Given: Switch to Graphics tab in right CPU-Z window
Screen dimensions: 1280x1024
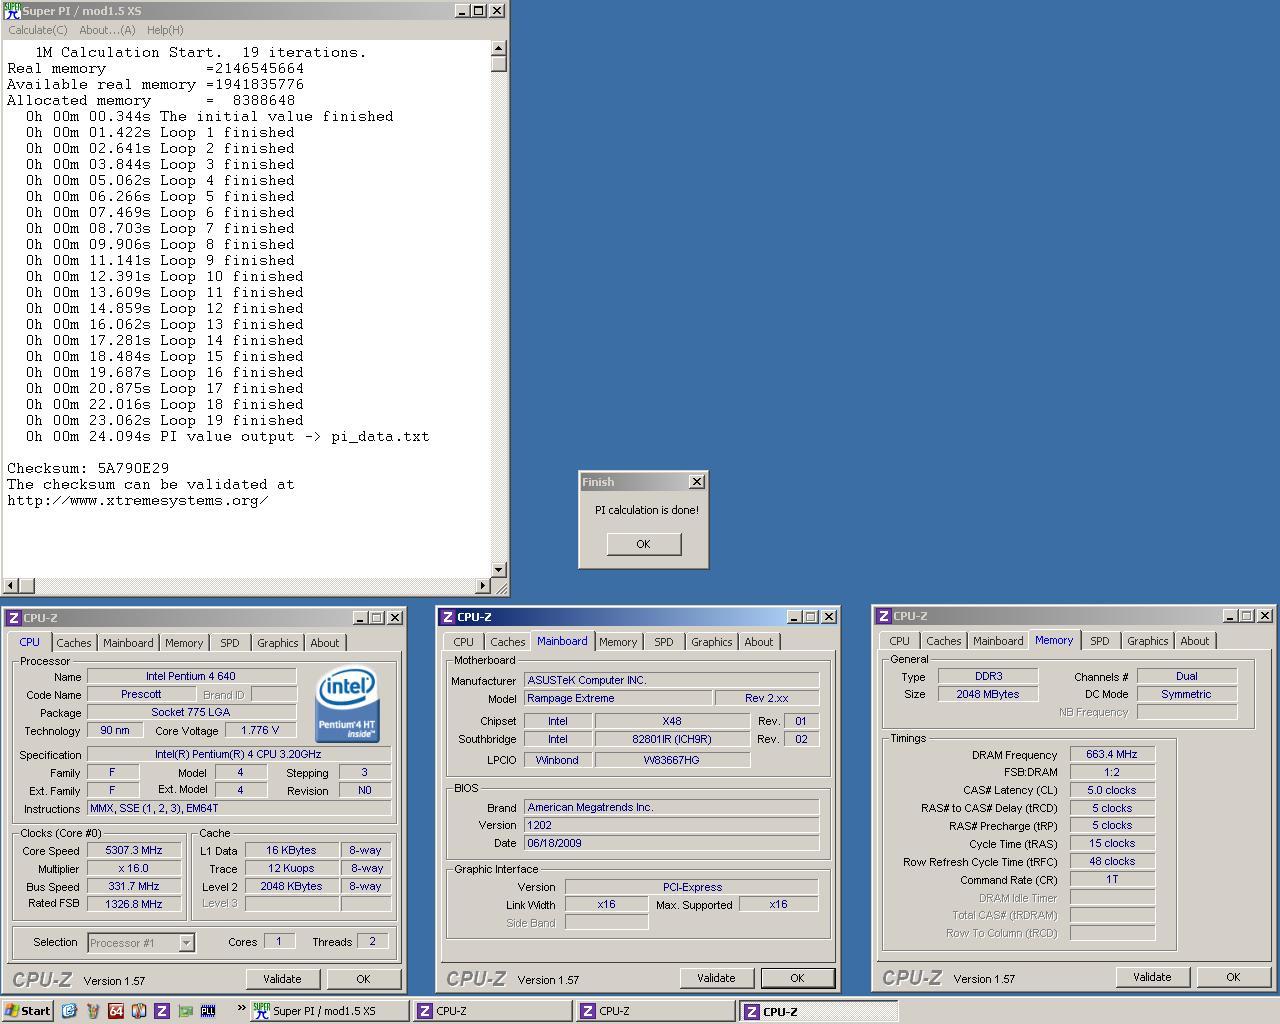Looking at the screenshot, I should 1147,641.
